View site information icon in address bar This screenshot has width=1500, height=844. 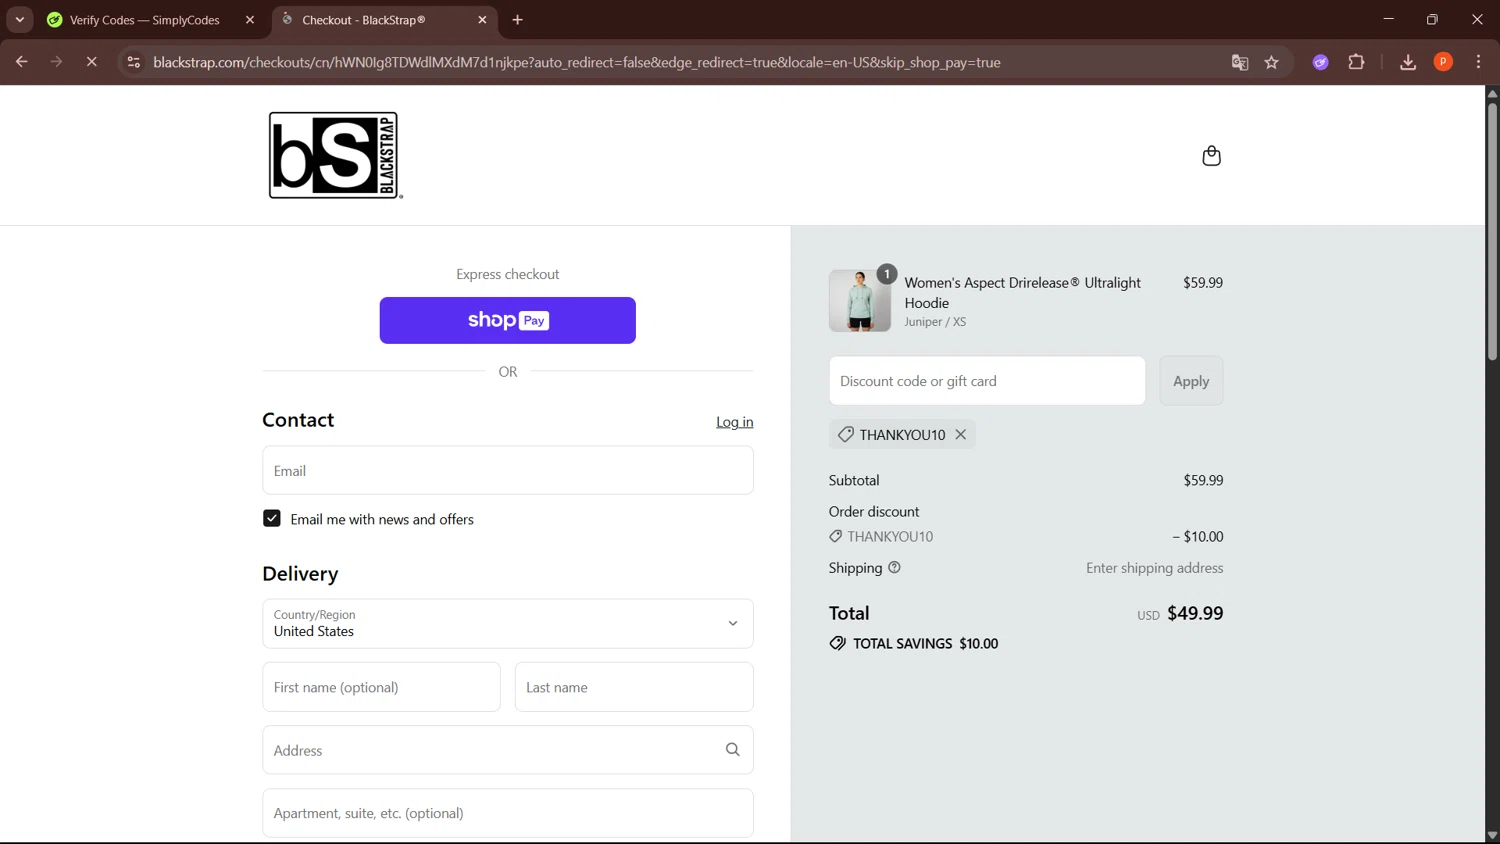pyautogui.click(x=133, y=62)
